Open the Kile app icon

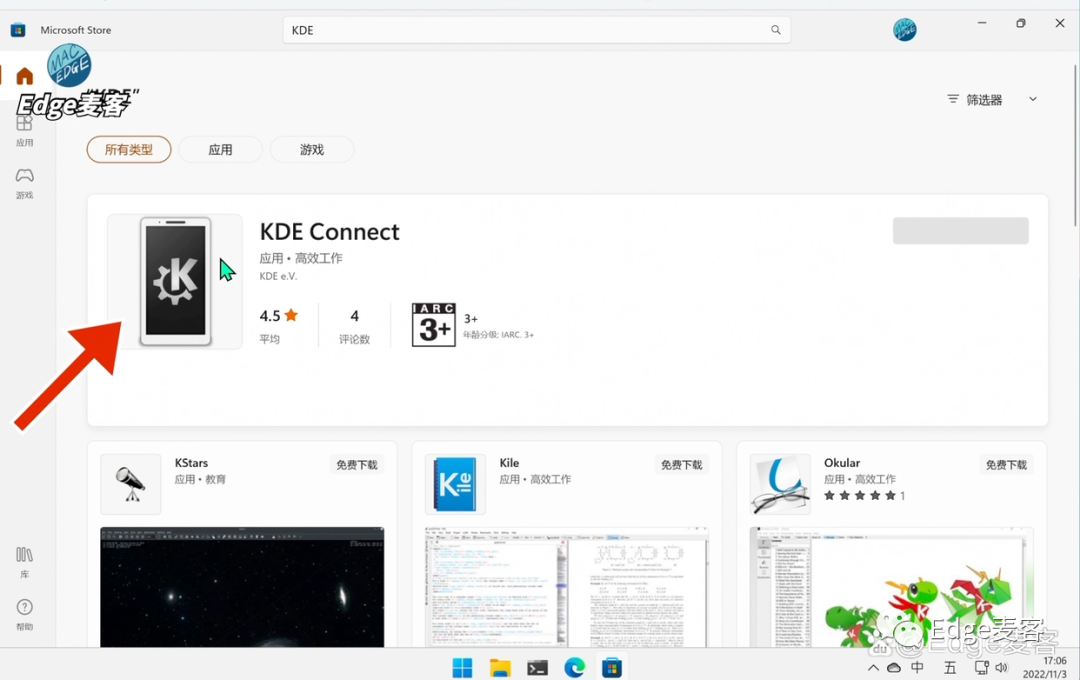[455, 484]
